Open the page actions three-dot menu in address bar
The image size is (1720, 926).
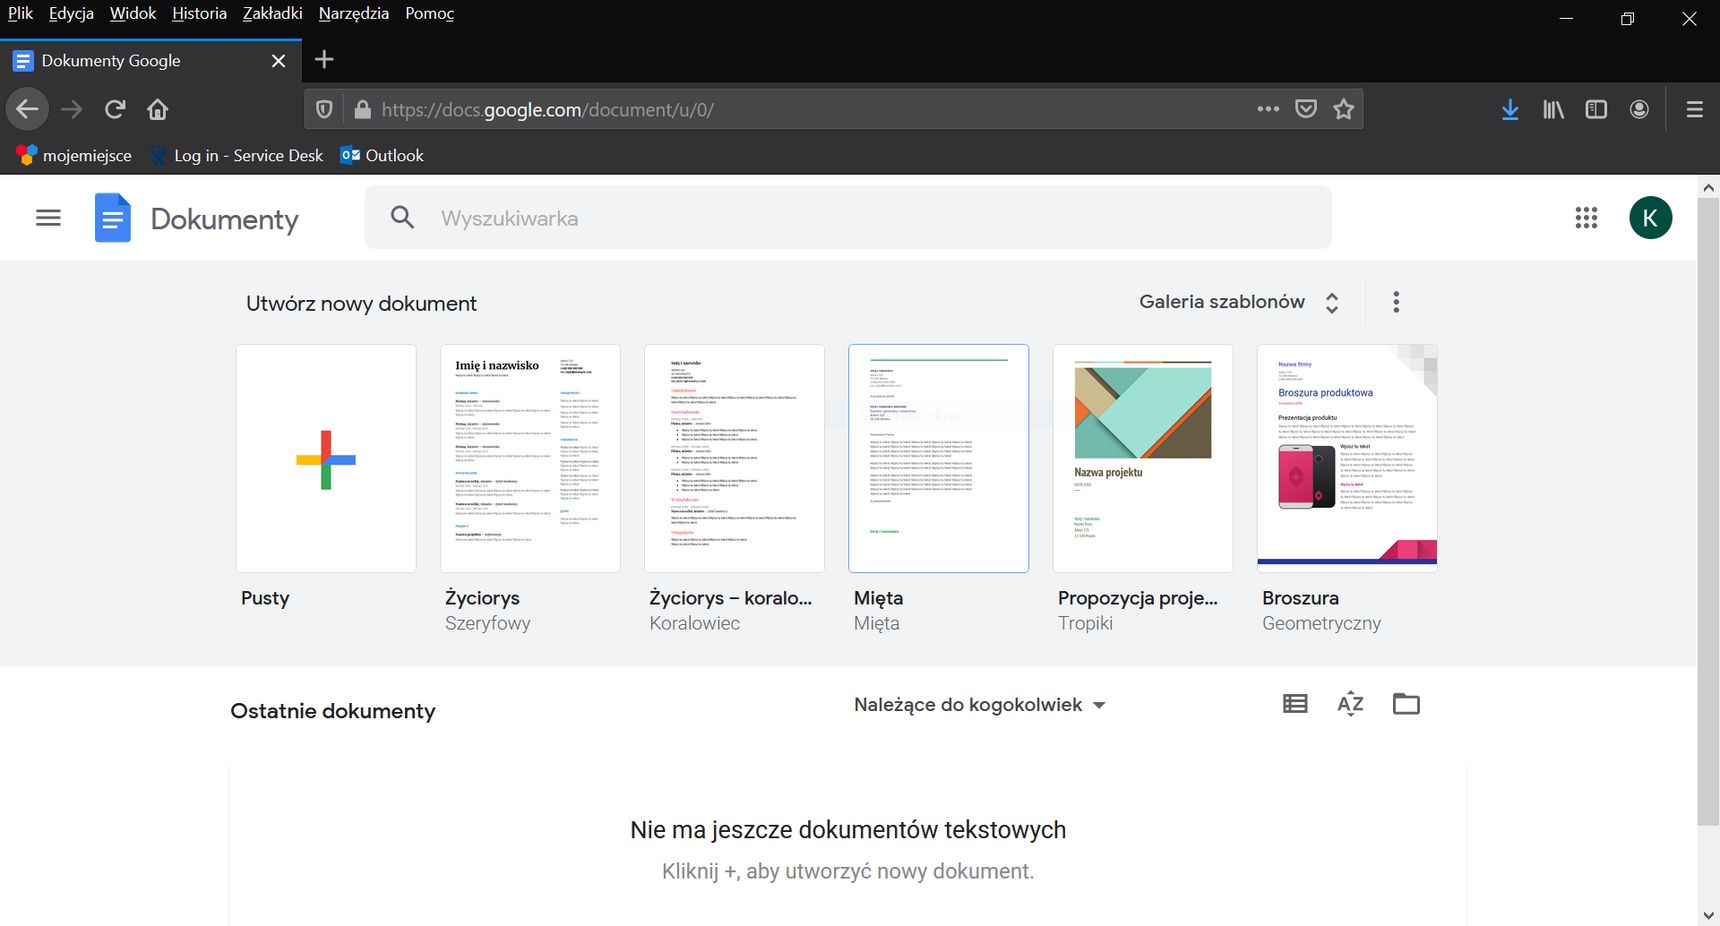(1268, 109)
